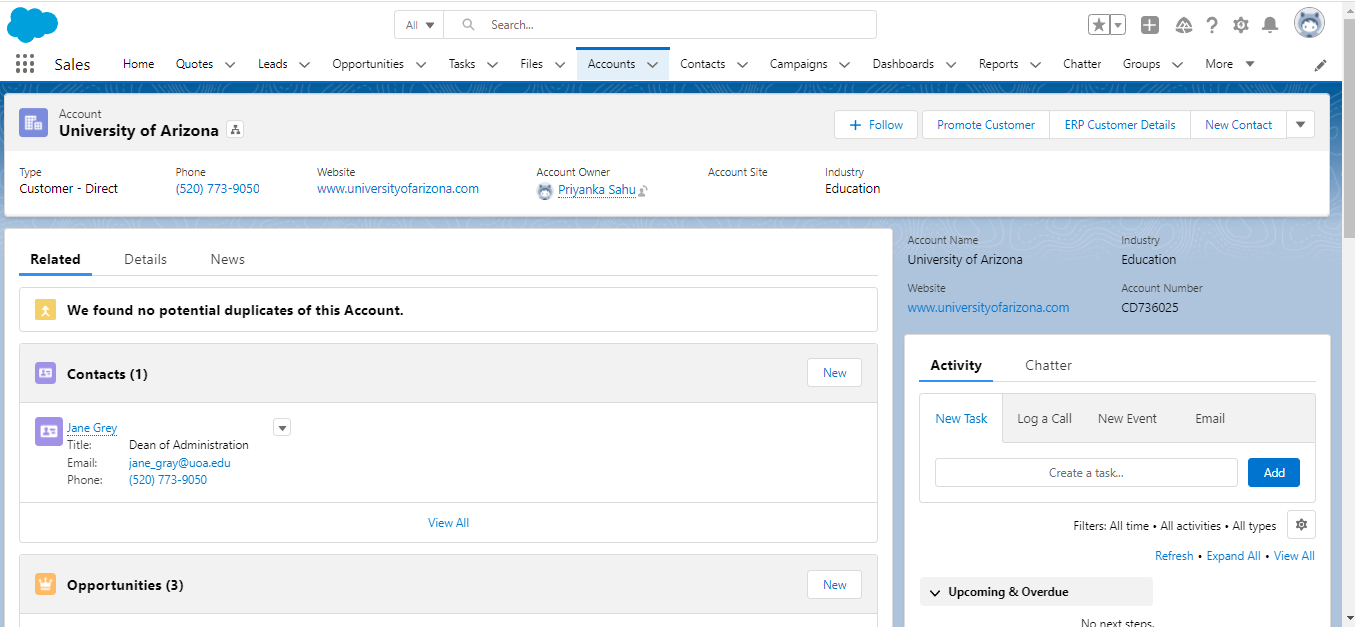The height and width of the screenshot is (627, 1355).
Task: Open www.universityofarizona.com in header
Action: pos(398,189)
